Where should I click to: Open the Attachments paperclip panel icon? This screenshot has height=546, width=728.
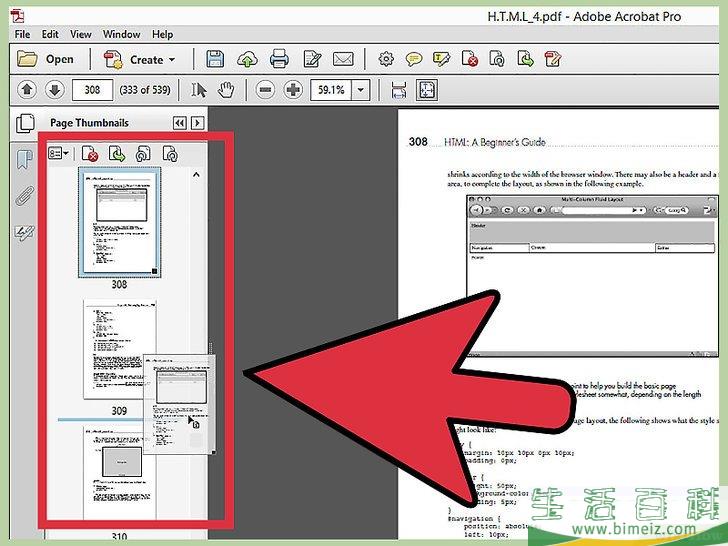pos(25,195)
